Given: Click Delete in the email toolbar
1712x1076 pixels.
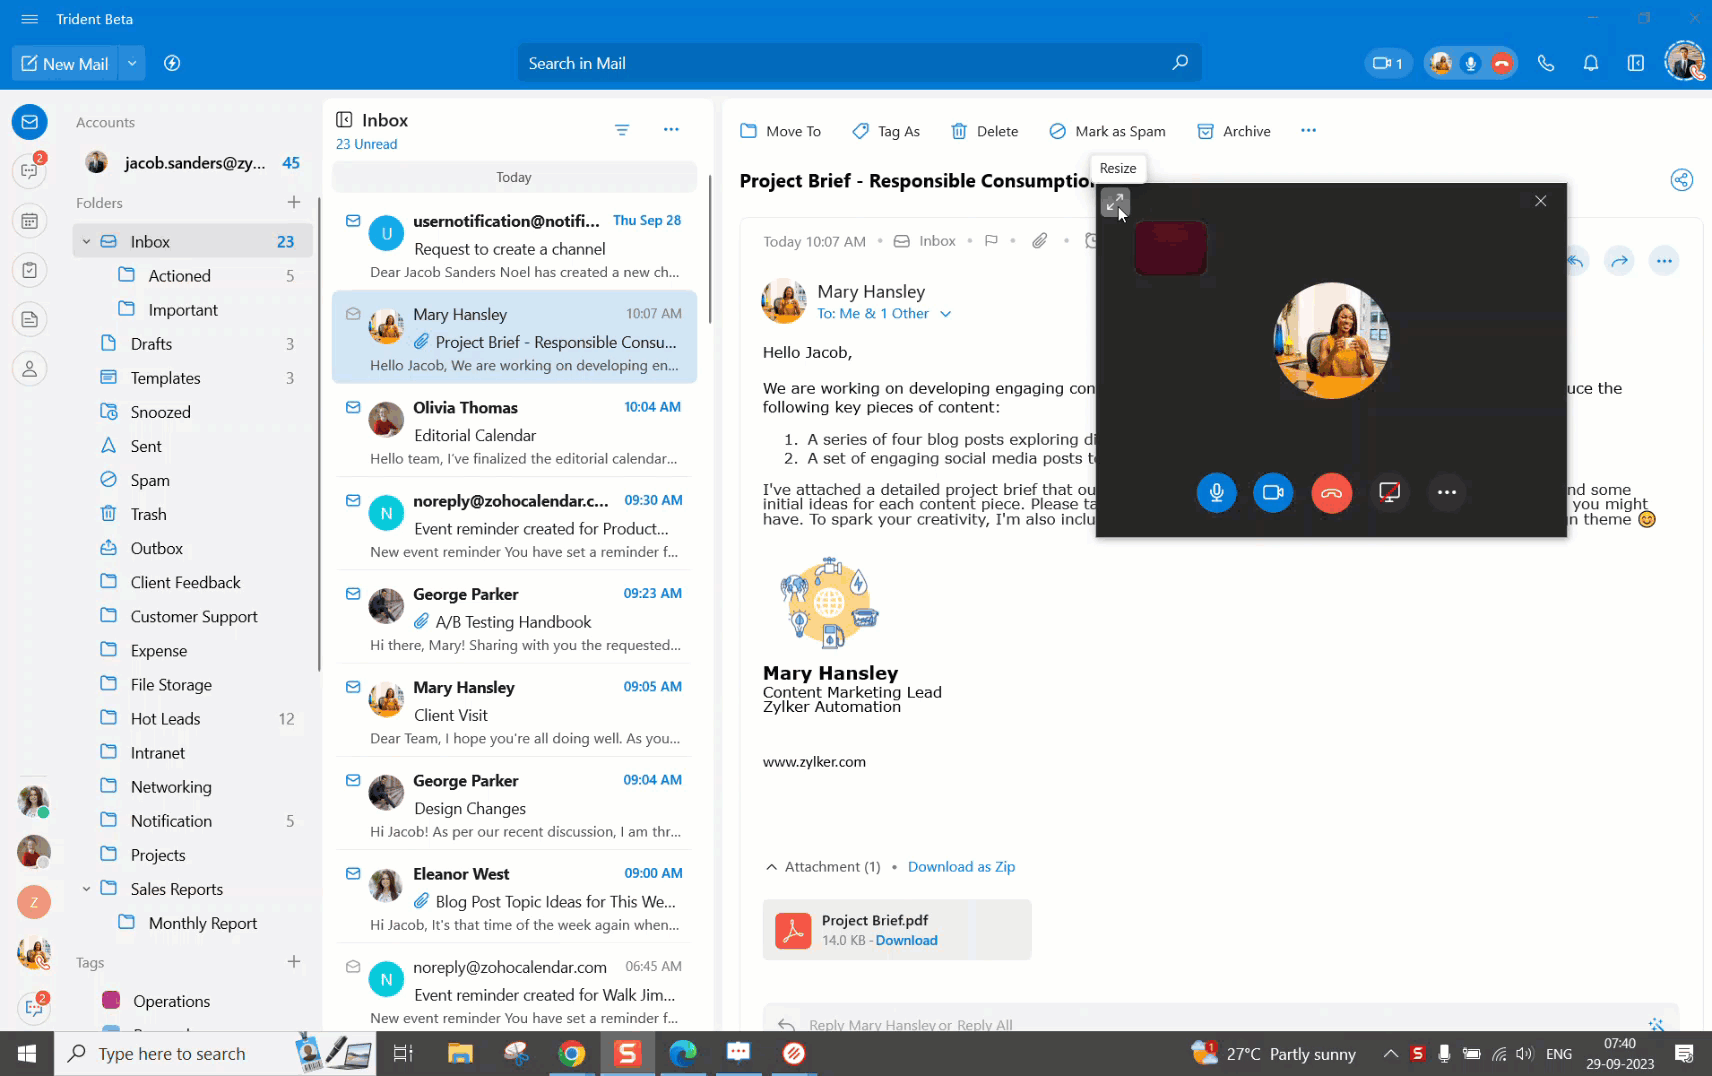Looking at the screenshot, I should (985, 131).
